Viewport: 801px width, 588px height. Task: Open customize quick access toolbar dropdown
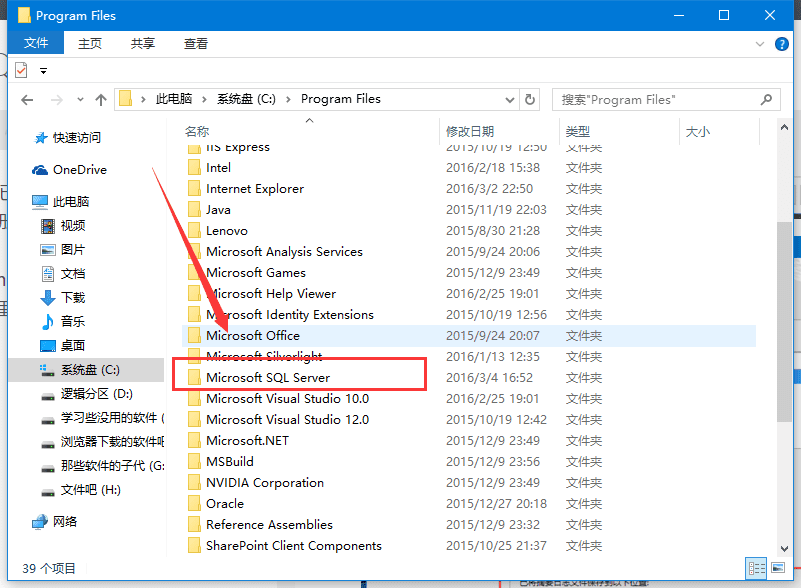[x=43, y=71]
